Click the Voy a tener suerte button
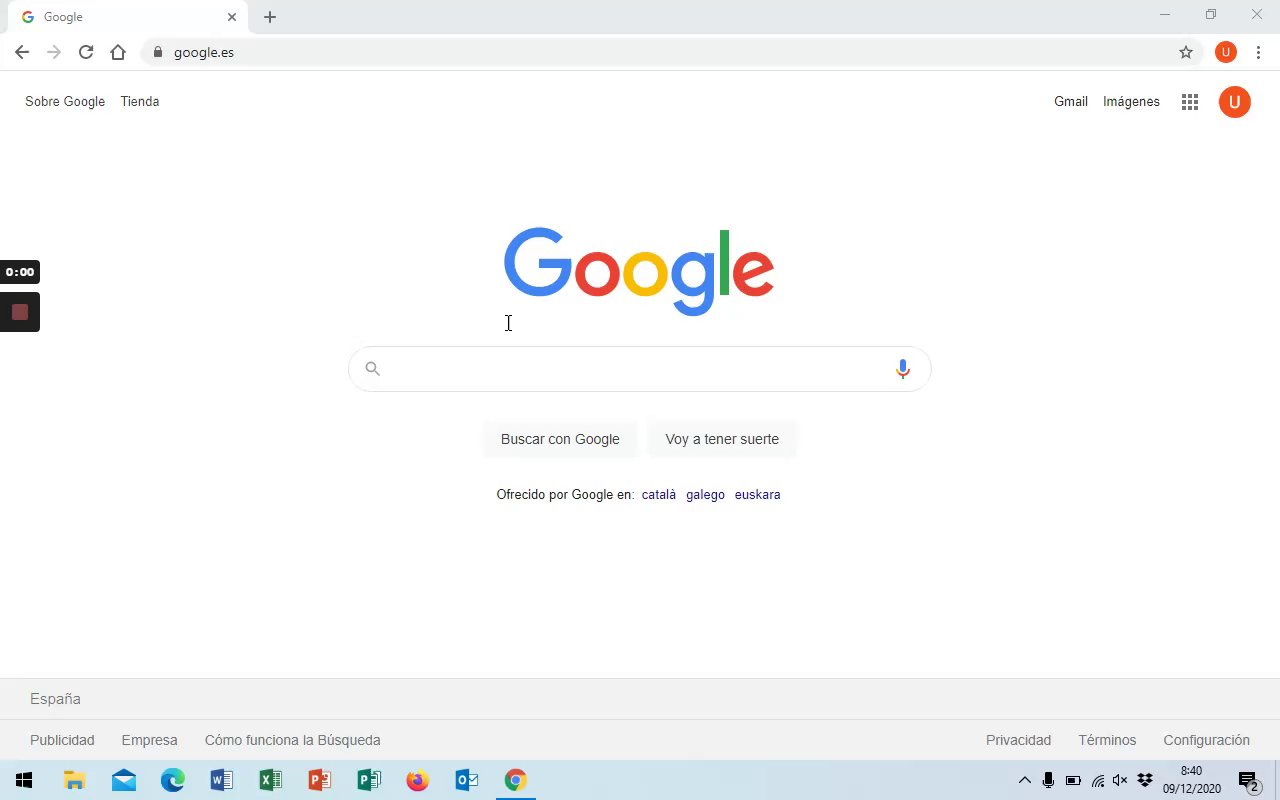 click(722, 439)
